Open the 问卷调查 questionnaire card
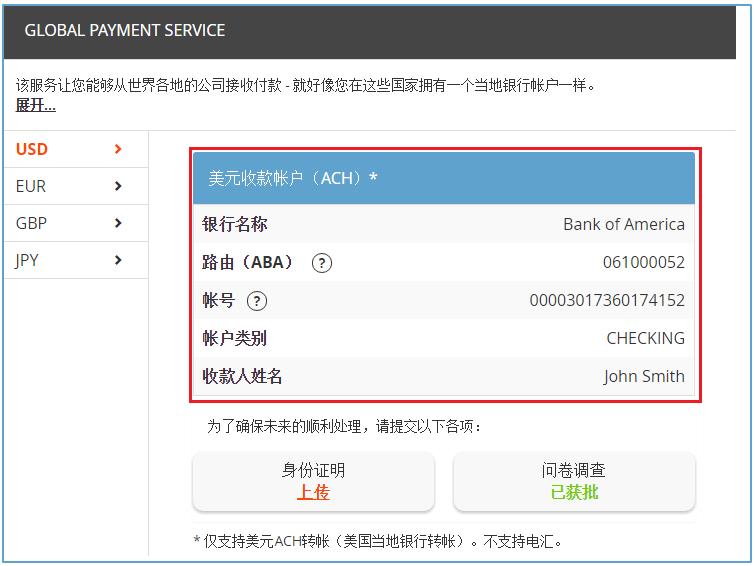The width and height of the screenshot is (755, 566). (x=574, y=481)
